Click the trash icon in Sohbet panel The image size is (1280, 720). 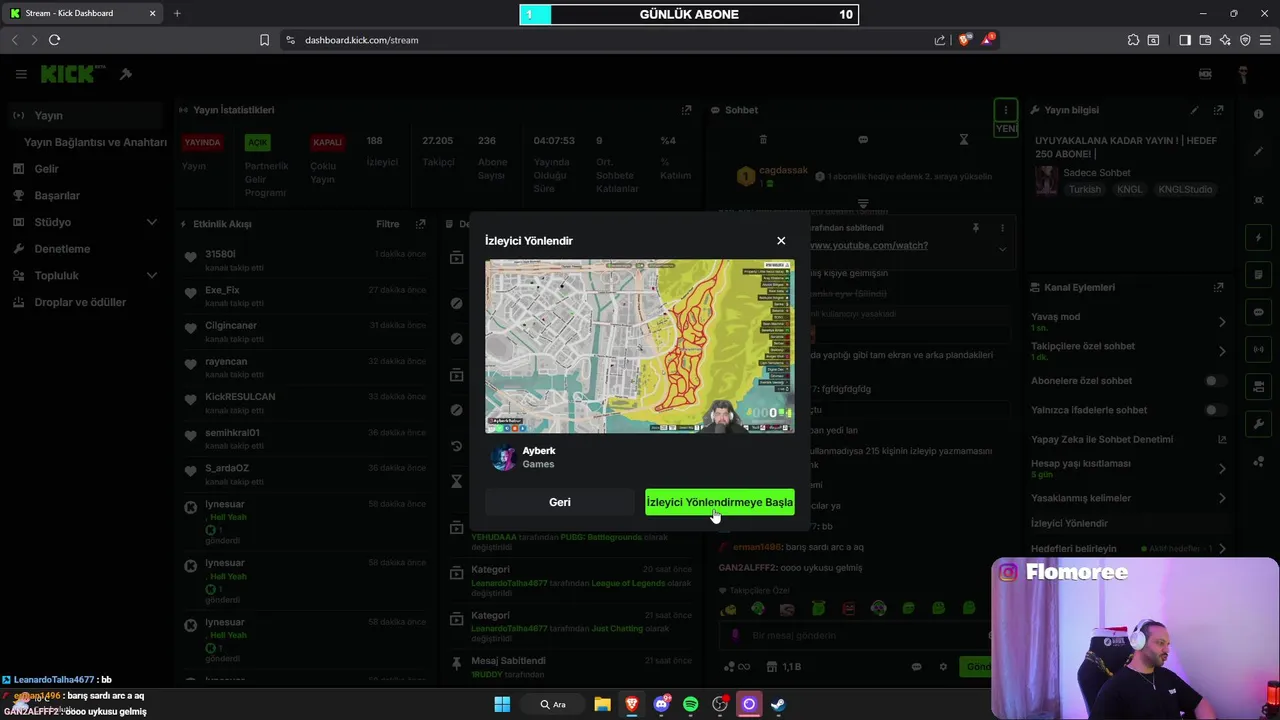(x=763, y=140)
